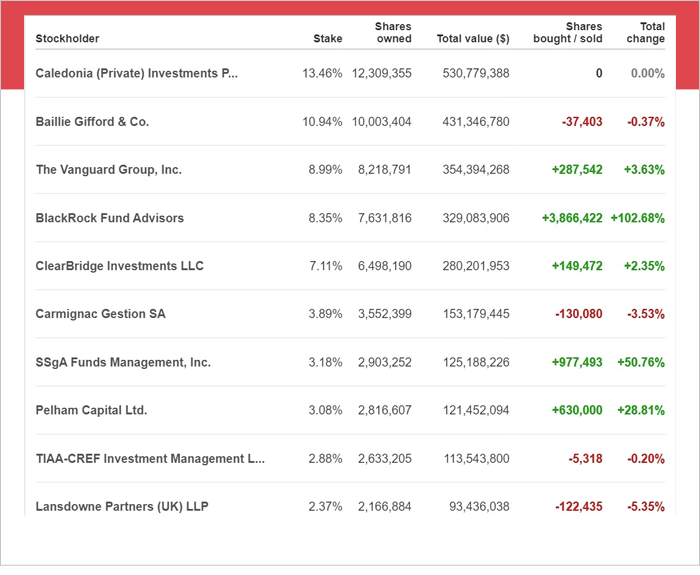
Task: Select Caledonia (Private) Investments stockholder name
Action: [137, 73]
